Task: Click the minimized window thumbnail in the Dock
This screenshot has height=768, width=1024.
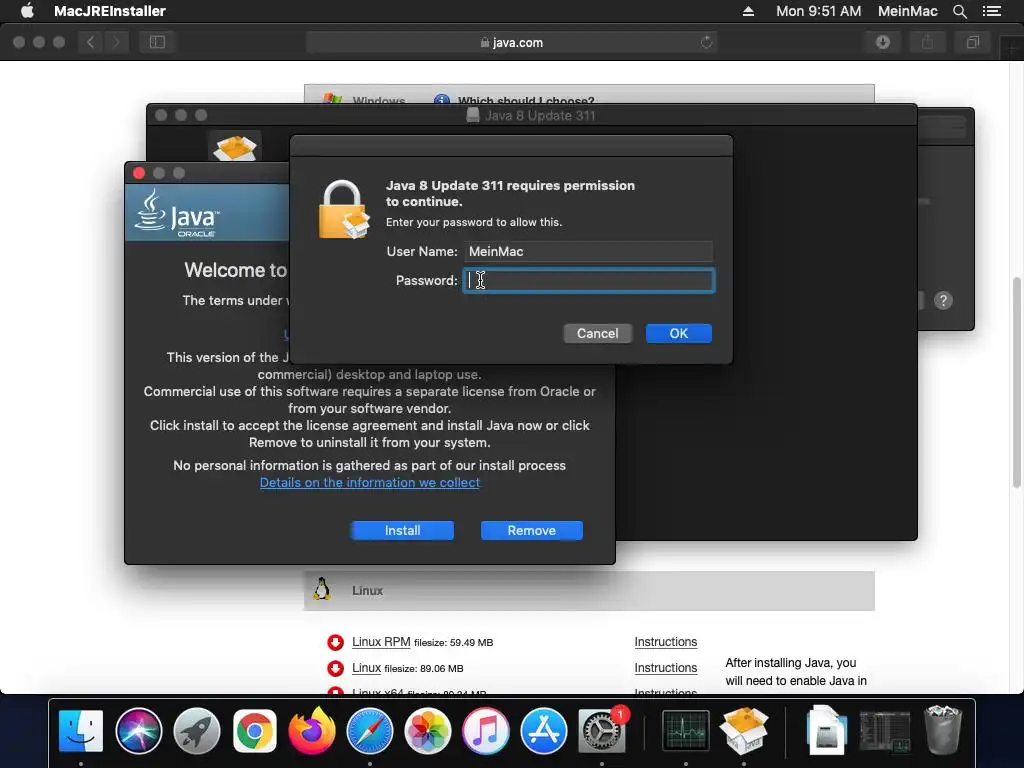Action: point(885,732)
